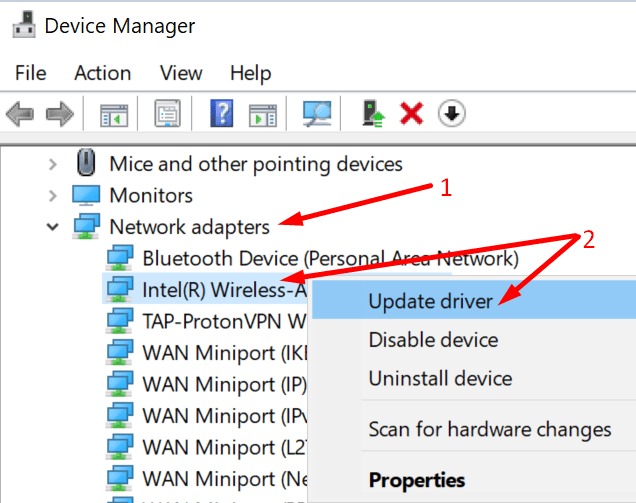Image resolution: width=636 pixels, height=503 pixels.
Task: Choose Scan for hardware changes menu entry
Action: point(474,429)
